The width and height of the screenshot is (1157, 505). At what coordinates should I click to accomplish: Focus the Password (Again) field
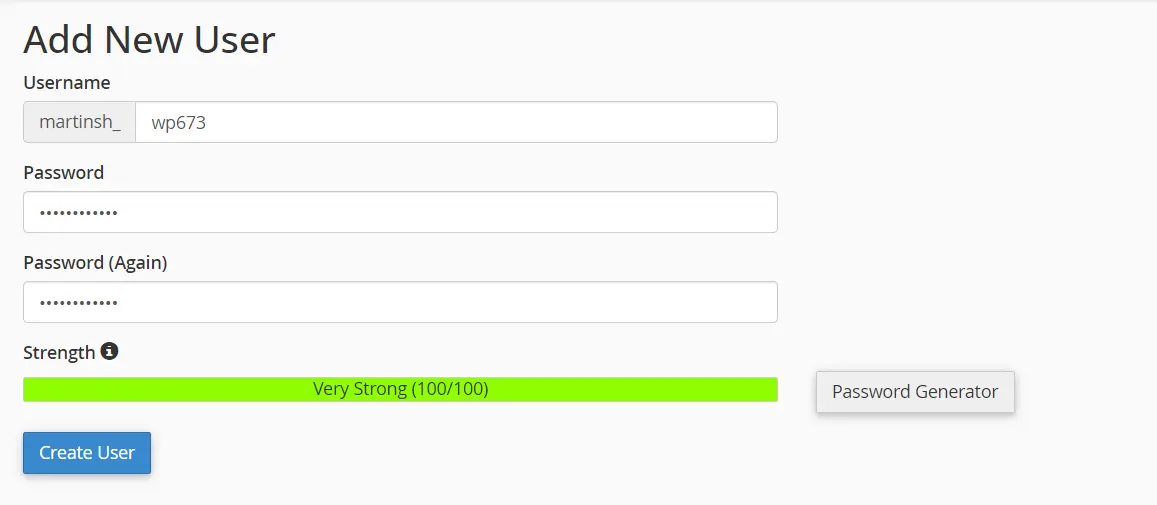coord(400,302)
